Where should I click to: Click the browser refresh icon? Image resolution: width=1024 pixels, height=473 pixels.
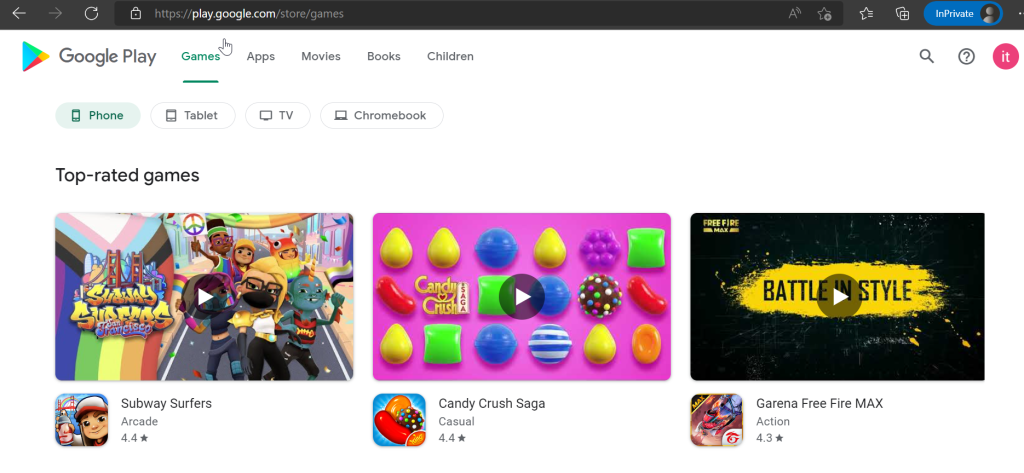tap(91, 13)
